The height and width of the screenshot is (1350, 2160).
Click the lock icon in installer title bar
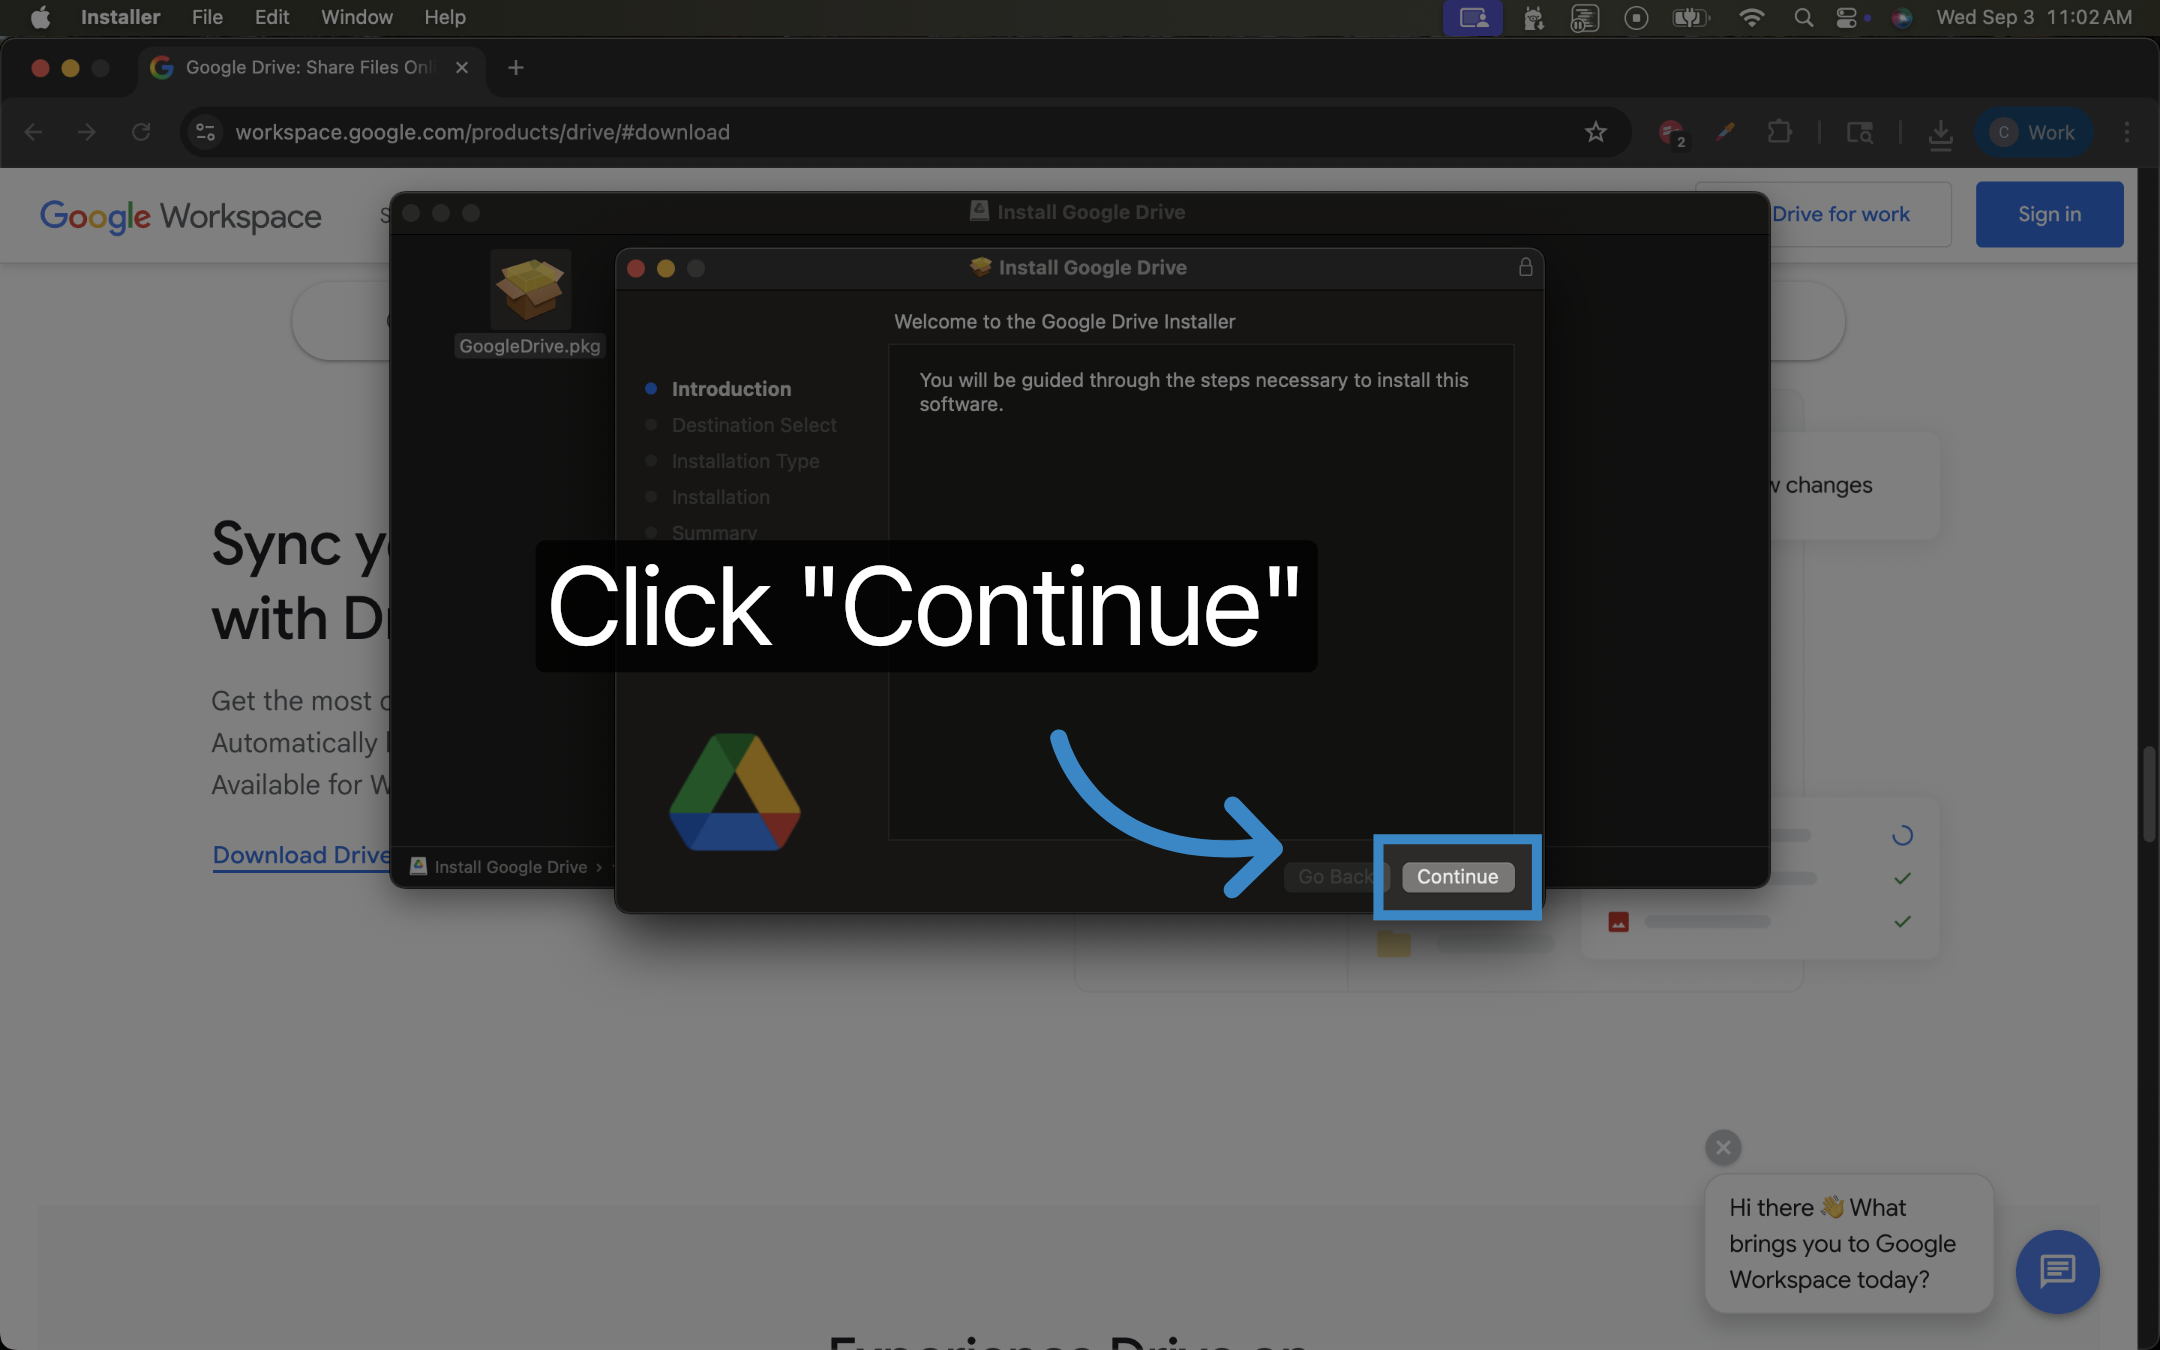click(1525, 267)
